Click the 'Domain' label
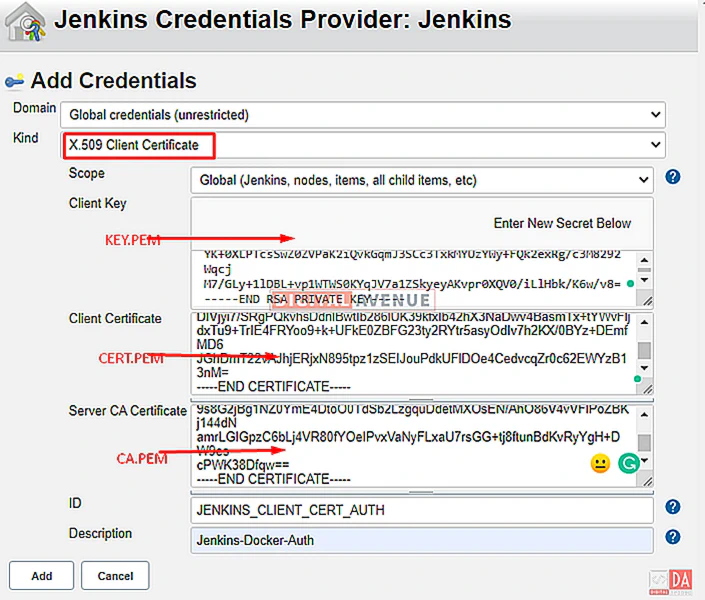This screenshot has width=705, height=600. pos(34,108)
